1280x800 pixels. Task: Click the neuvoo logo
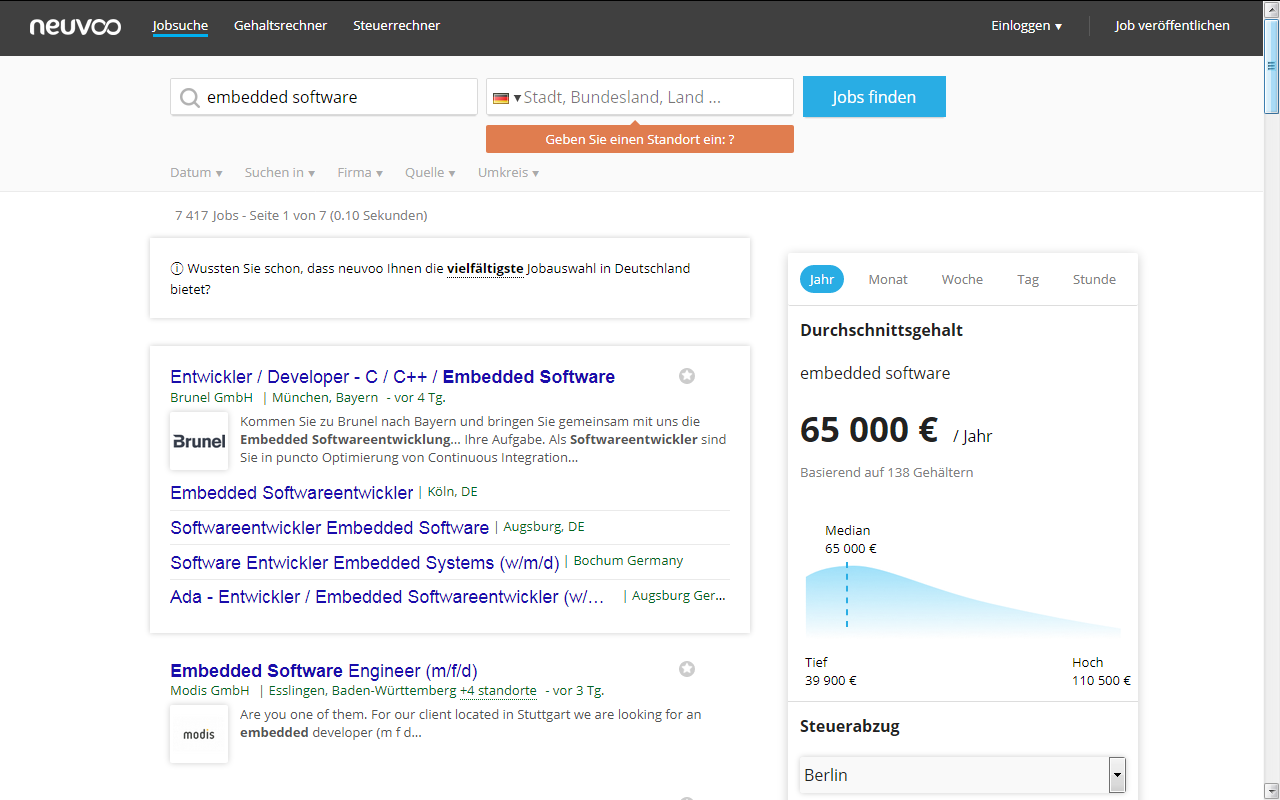(x=75, y=27)
